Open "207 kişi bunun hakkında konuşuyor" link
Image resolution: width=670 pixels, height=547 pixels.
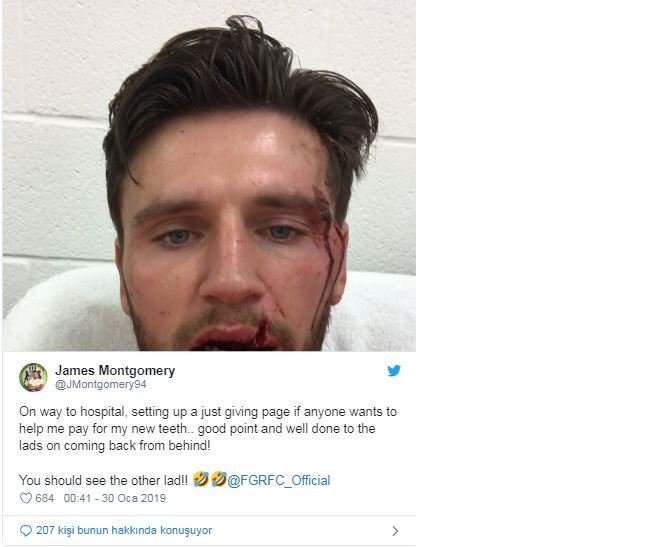pyautogui.click(x=124, y=530)
